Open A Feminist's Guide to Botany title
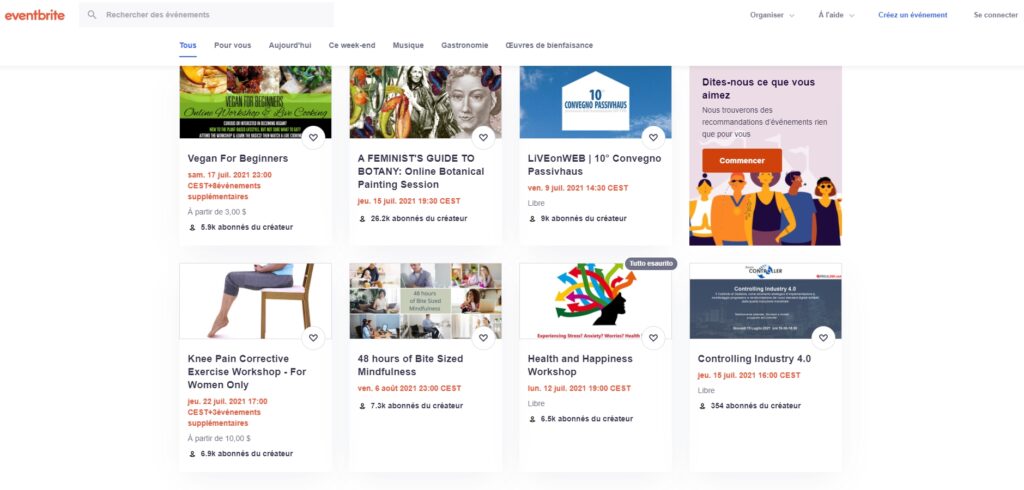1024x490 pixels. tap(421, 171)
